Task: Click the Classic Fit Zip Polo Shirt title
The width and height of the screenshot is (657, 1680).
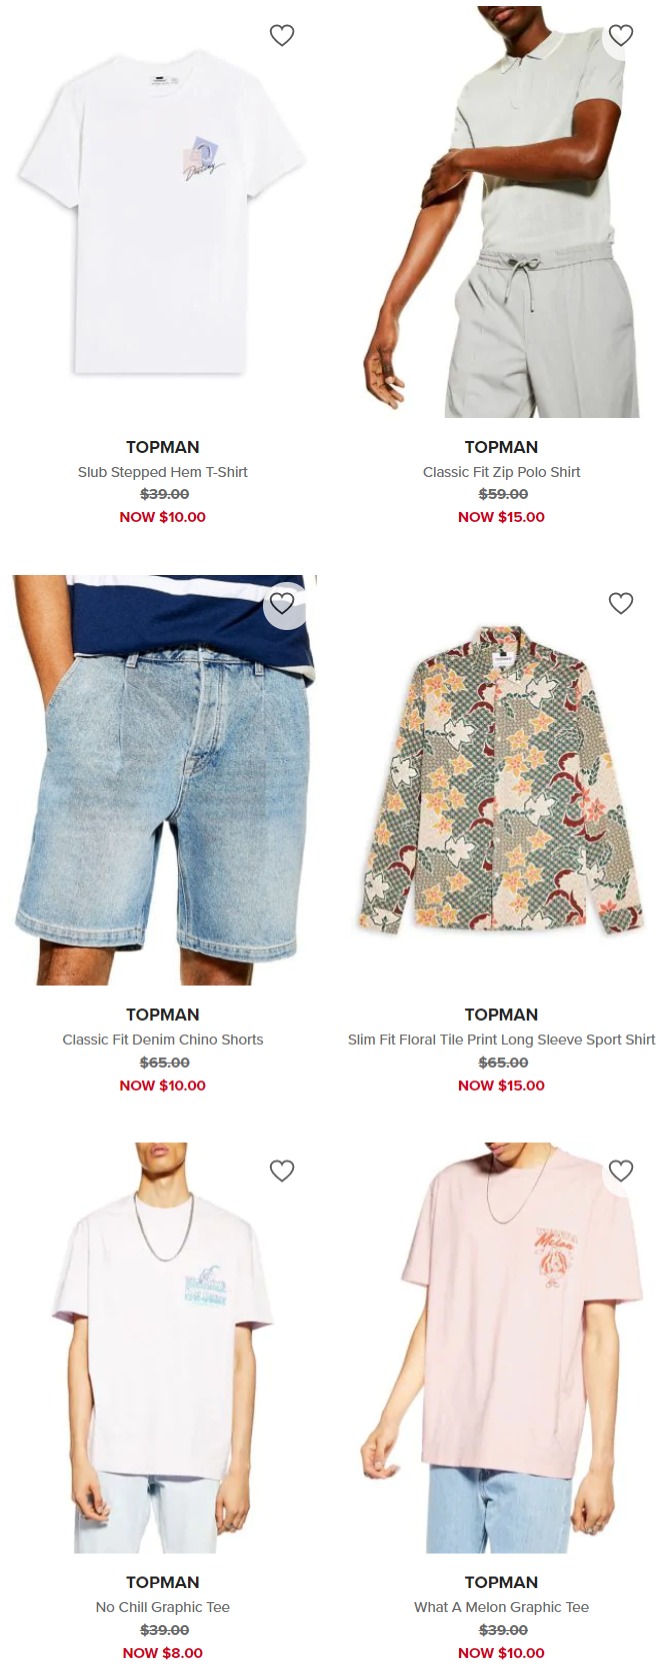Action: click(x=502, y=472)
